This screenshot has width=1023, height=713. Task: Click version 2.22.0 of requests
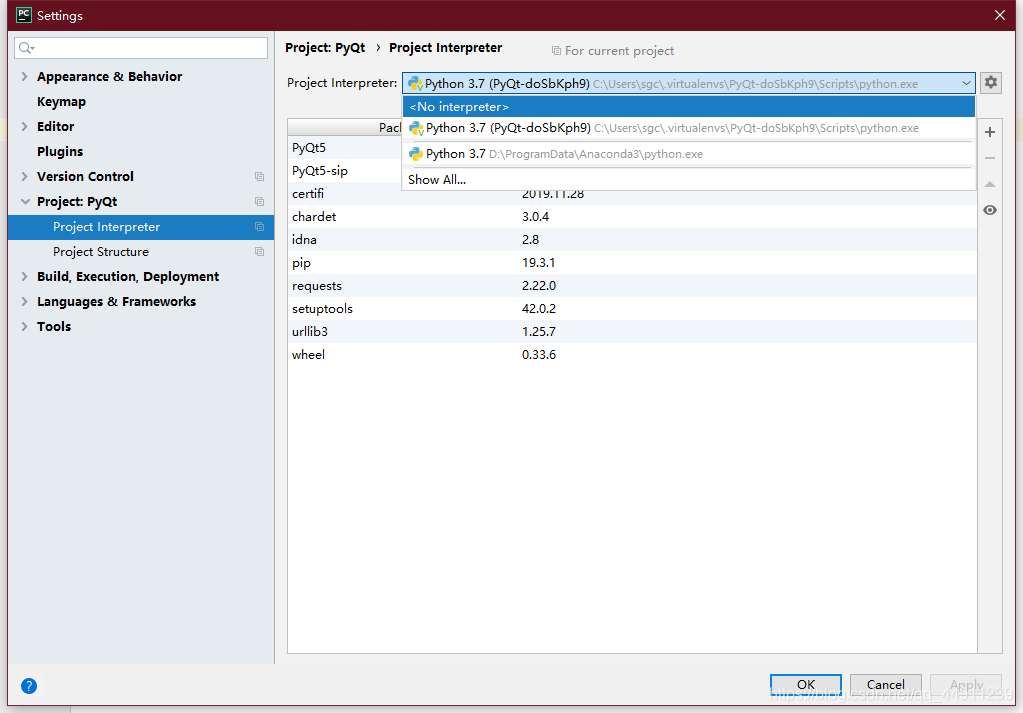539,286
